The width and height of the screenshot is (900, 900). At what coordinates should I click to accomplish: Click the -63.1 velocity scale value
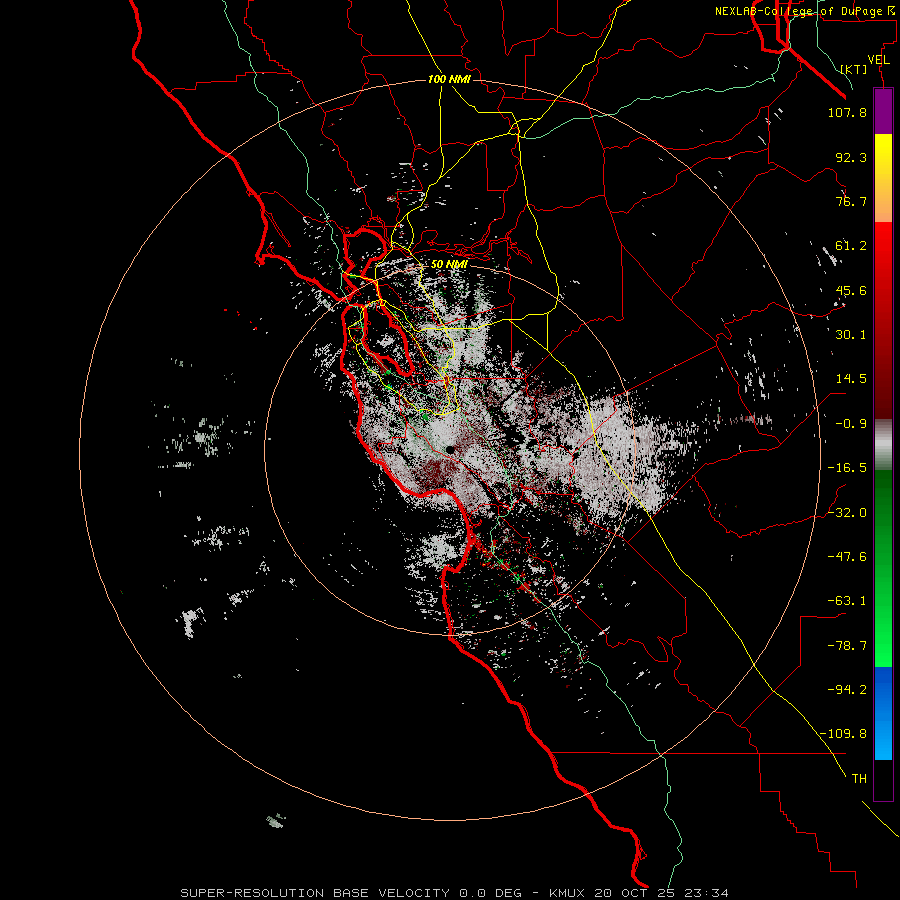point(847,601)
